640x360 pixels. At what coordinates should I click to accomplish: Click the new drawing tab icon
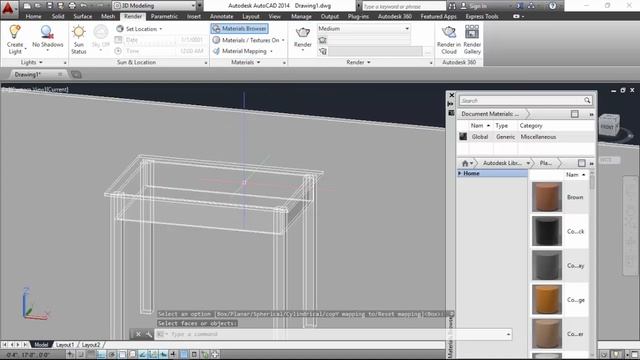pos(76,74)
